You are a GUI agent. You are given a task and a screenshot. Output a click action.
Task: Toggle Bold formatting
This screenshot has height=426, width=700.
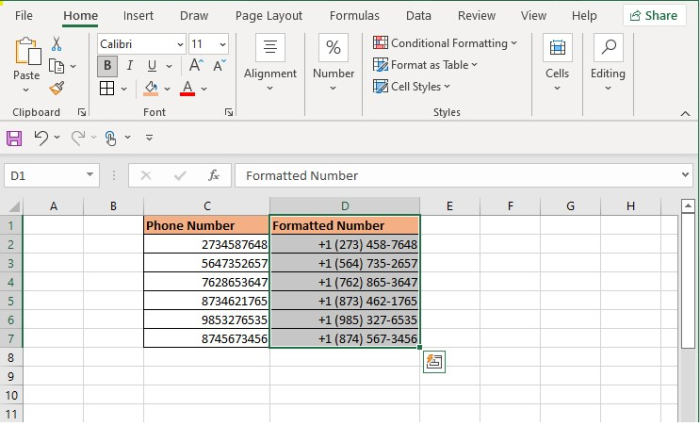pyautogui.click(x=107, y=66)
